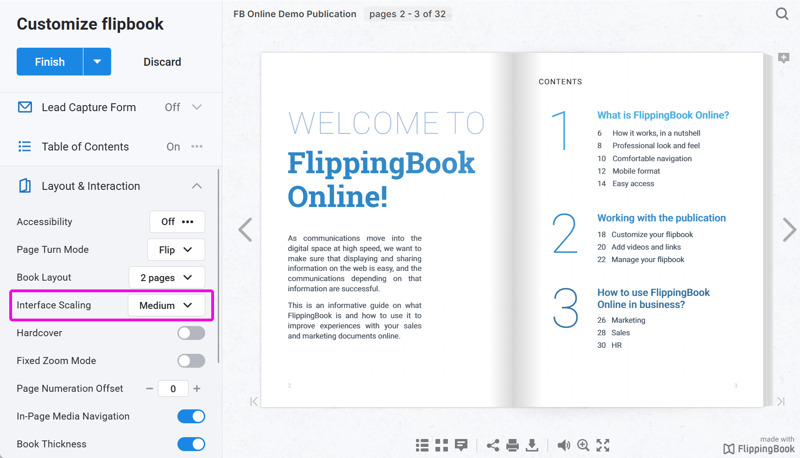This screenshot has width=800, height=458.
Task: Click the Discard button
Action: pos(162,62)
